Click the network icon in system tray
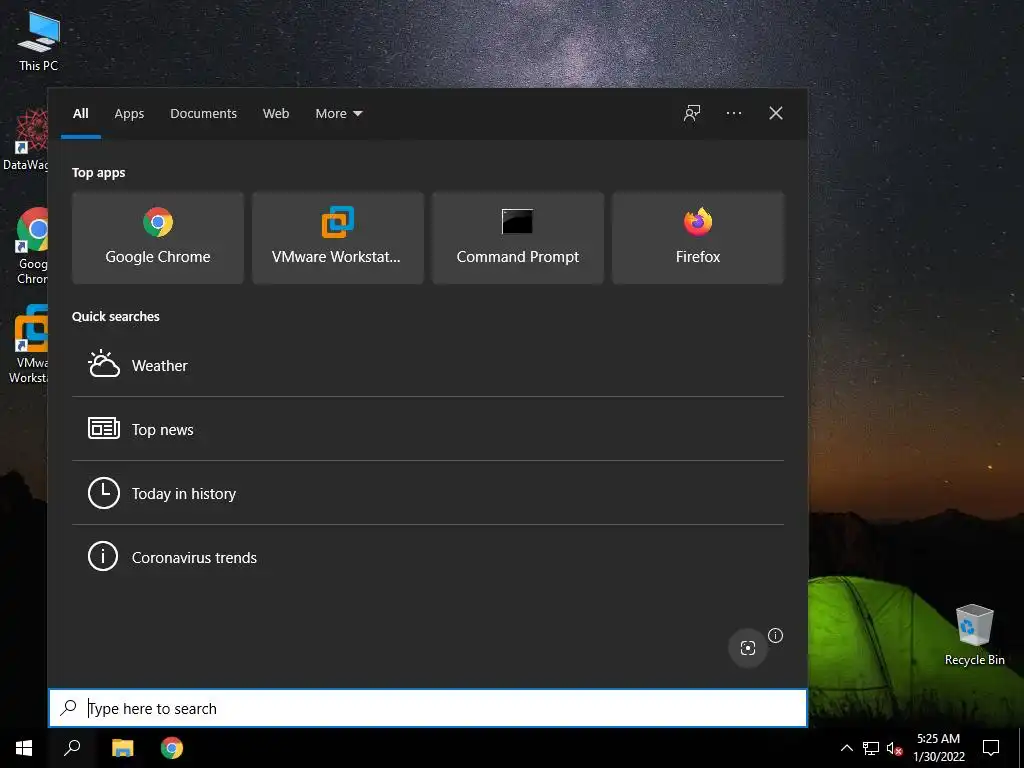The width and height of the screenshot is (1024, 768). [871, 748]
